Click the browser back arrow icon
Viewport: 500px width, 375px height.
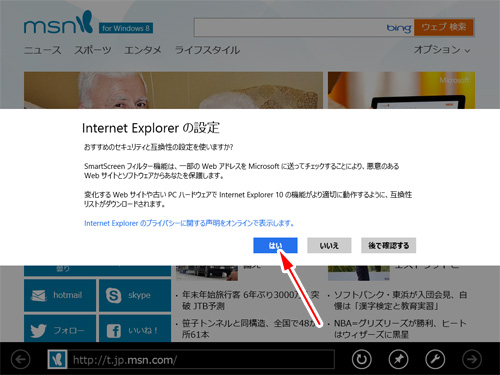(21, 359)
